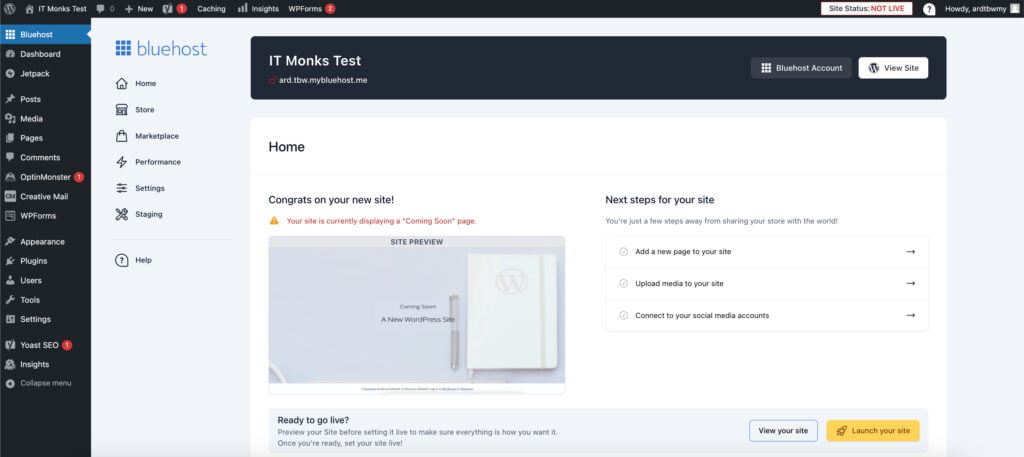Click the Launch your site button
This screenshot has height=457, width=1024.
[x=872, y=431]
